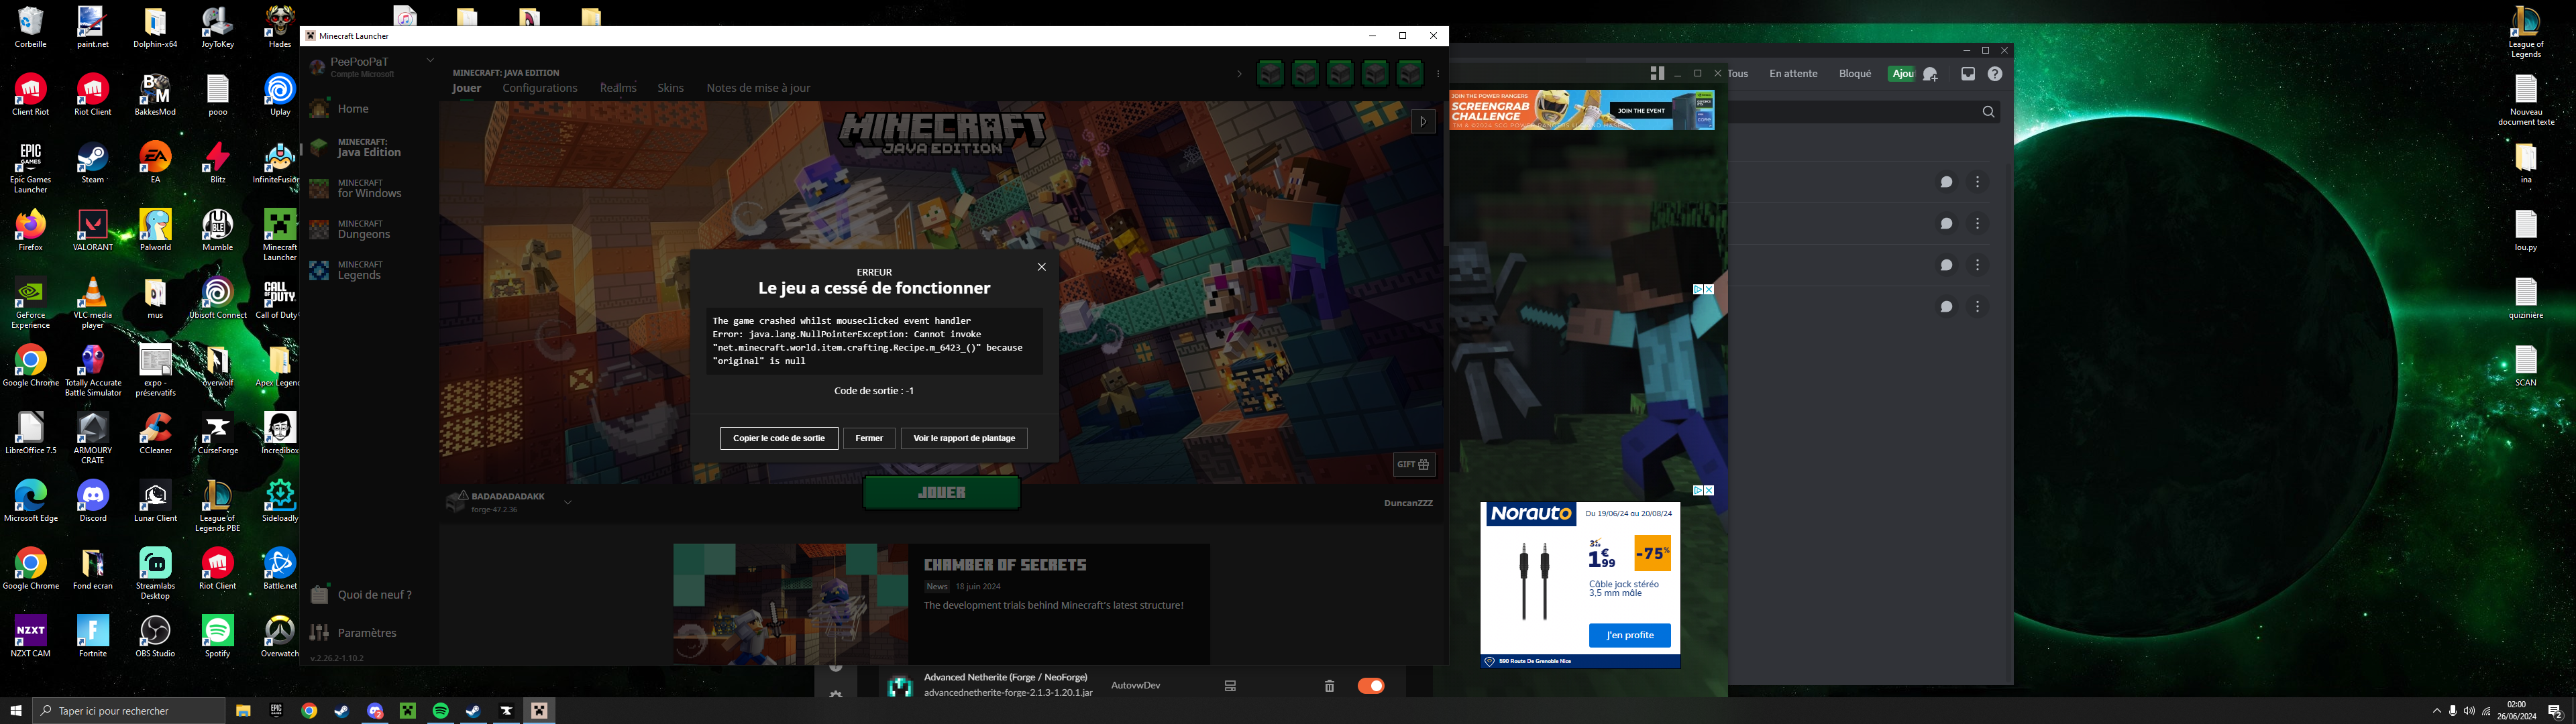2576x724 pixels.
Task: Open the Notes de mise à jour tab
Action: (758, 88)
